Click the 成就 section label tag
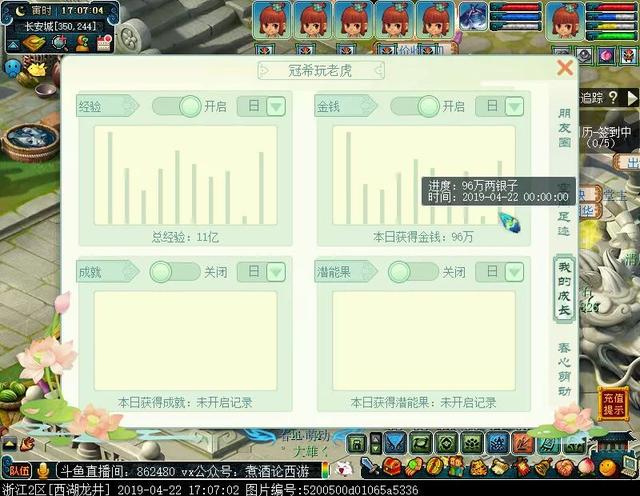640x496 pixels. coord(108,272)
